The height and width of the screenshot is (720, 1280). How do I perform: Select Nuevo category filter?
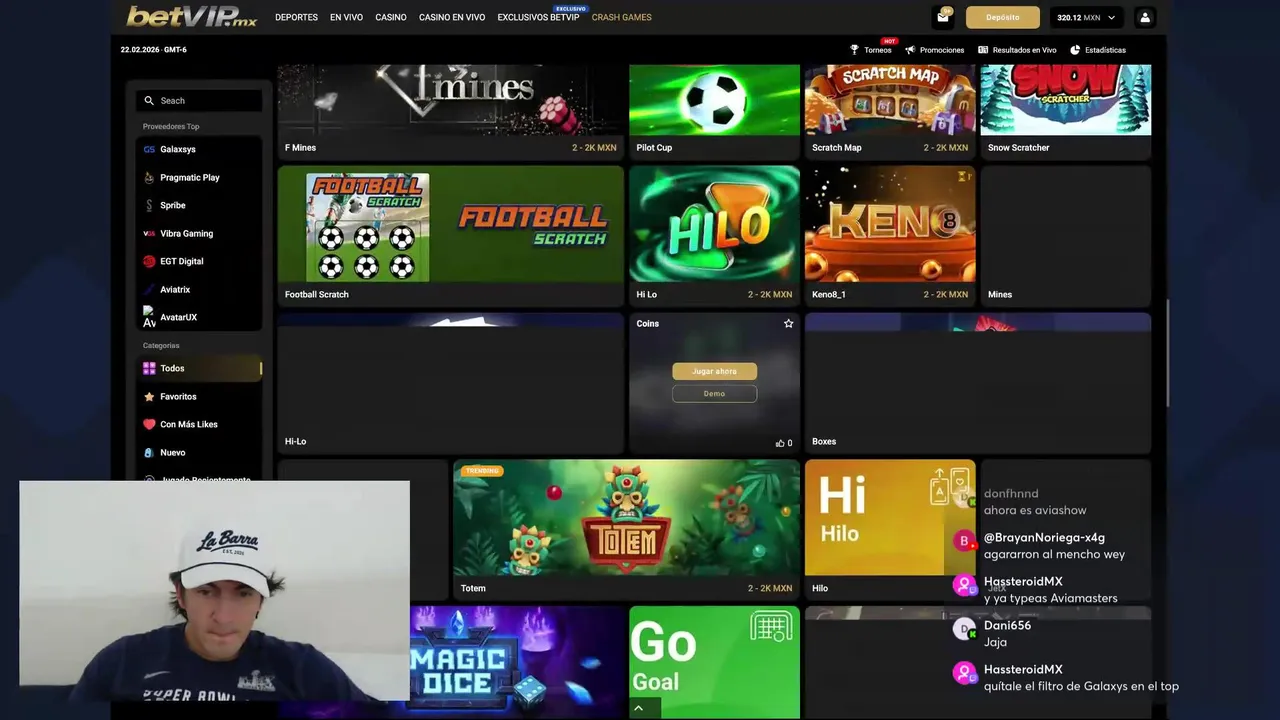[x=199, y=452]
